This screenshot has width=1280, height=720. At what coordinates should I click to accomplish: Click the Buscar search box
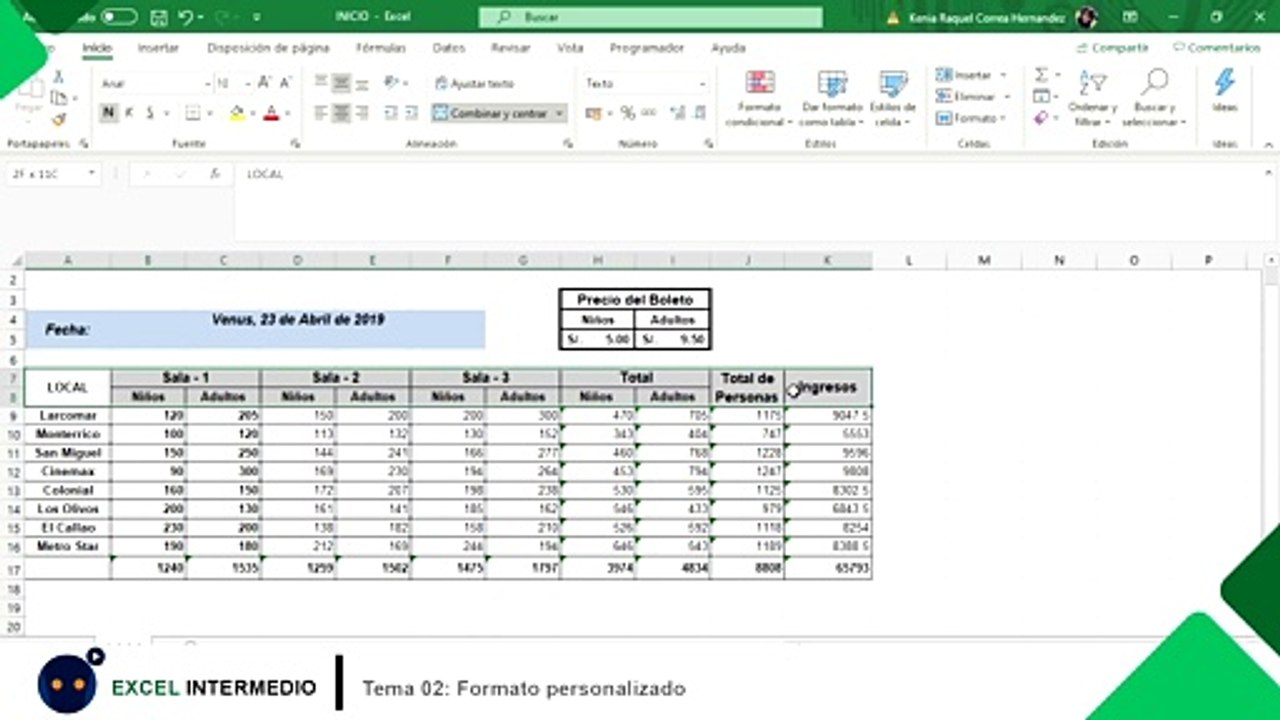651,17
